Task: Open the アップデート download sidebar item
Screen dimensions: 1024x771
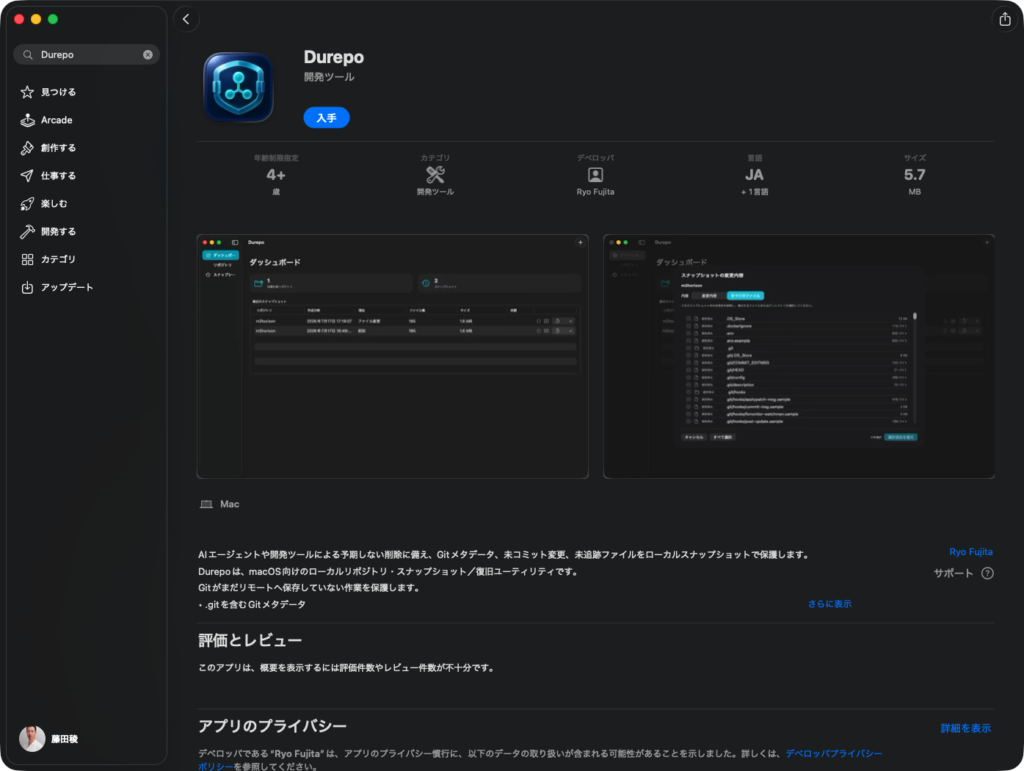Action: click(x=86, y=287)
